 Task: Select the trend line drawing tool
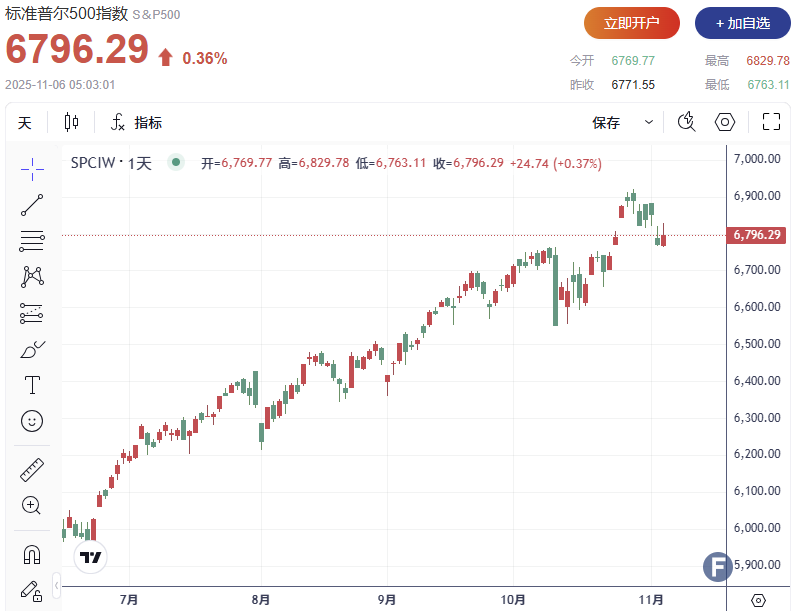32,205
